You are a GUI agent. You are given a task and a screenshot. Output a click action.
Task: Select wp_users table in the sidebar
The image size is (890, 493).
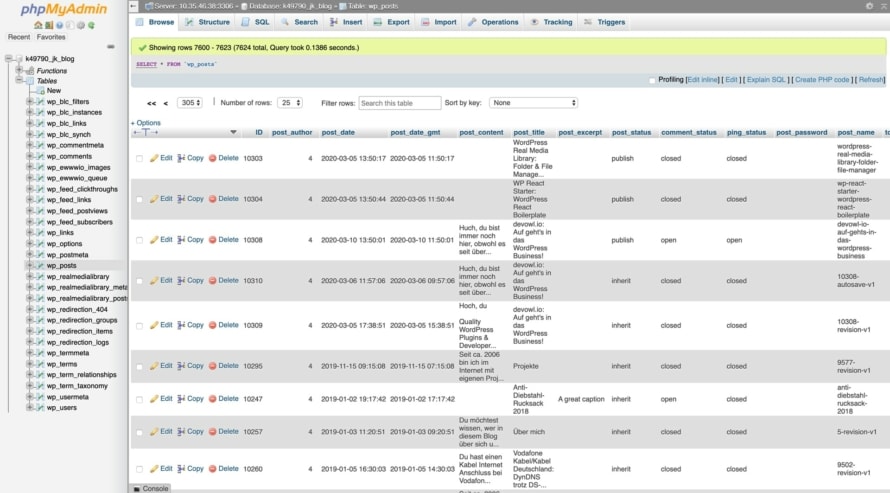coord(61,408)
